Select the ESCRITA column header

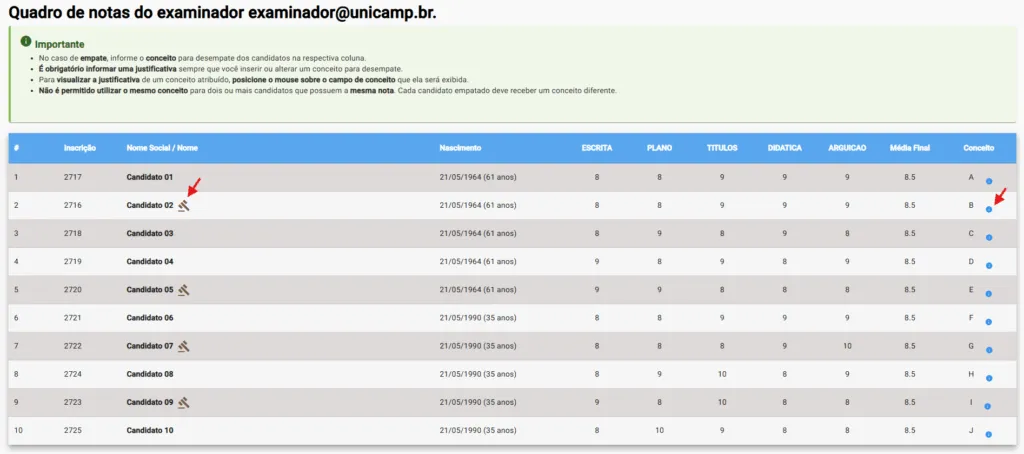tap(597, 148)
